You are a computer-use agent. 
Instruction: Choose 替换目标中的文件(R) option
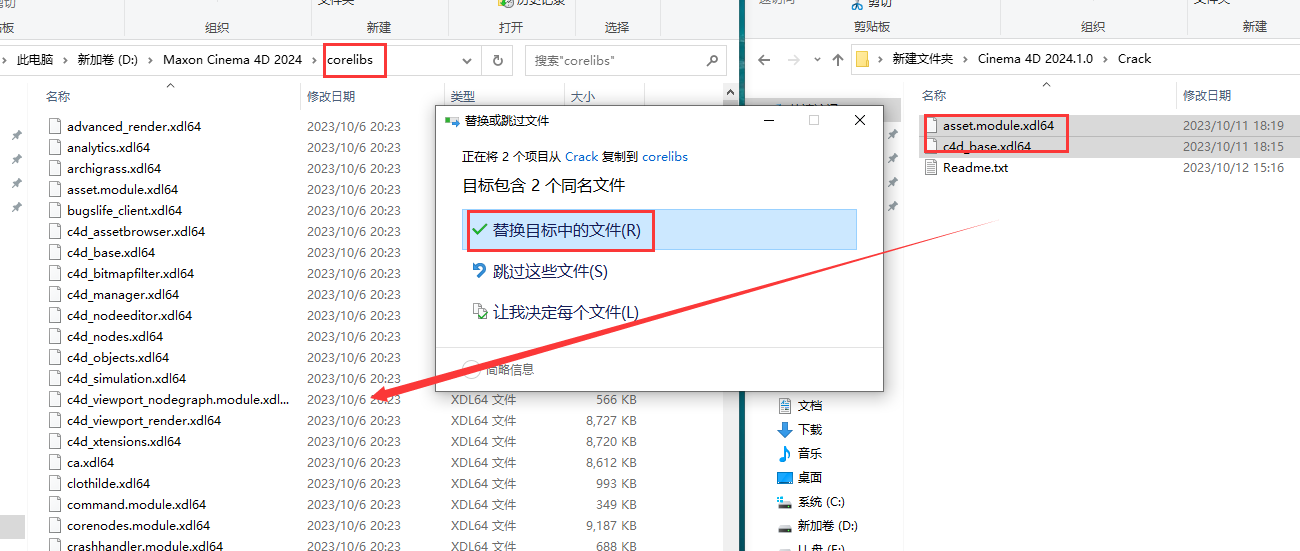(566, 231)
